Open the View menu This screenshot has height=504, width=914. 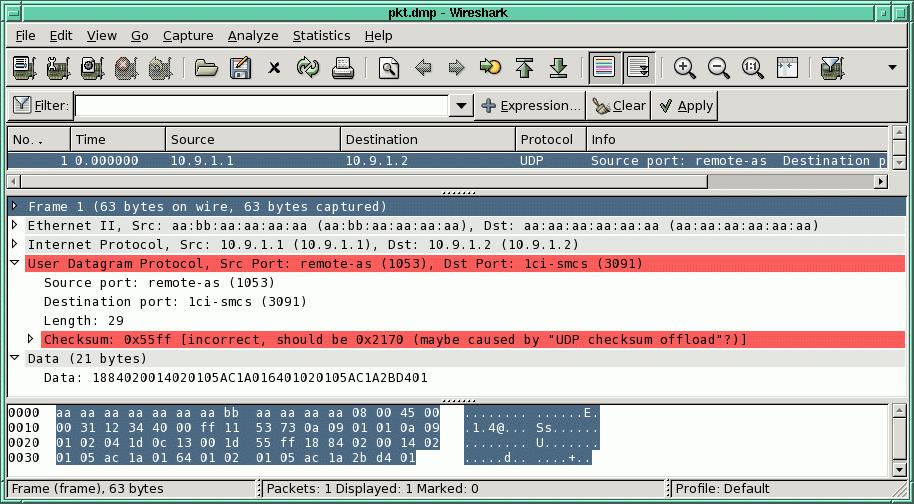pyautogui.click(x=101, y=36)
